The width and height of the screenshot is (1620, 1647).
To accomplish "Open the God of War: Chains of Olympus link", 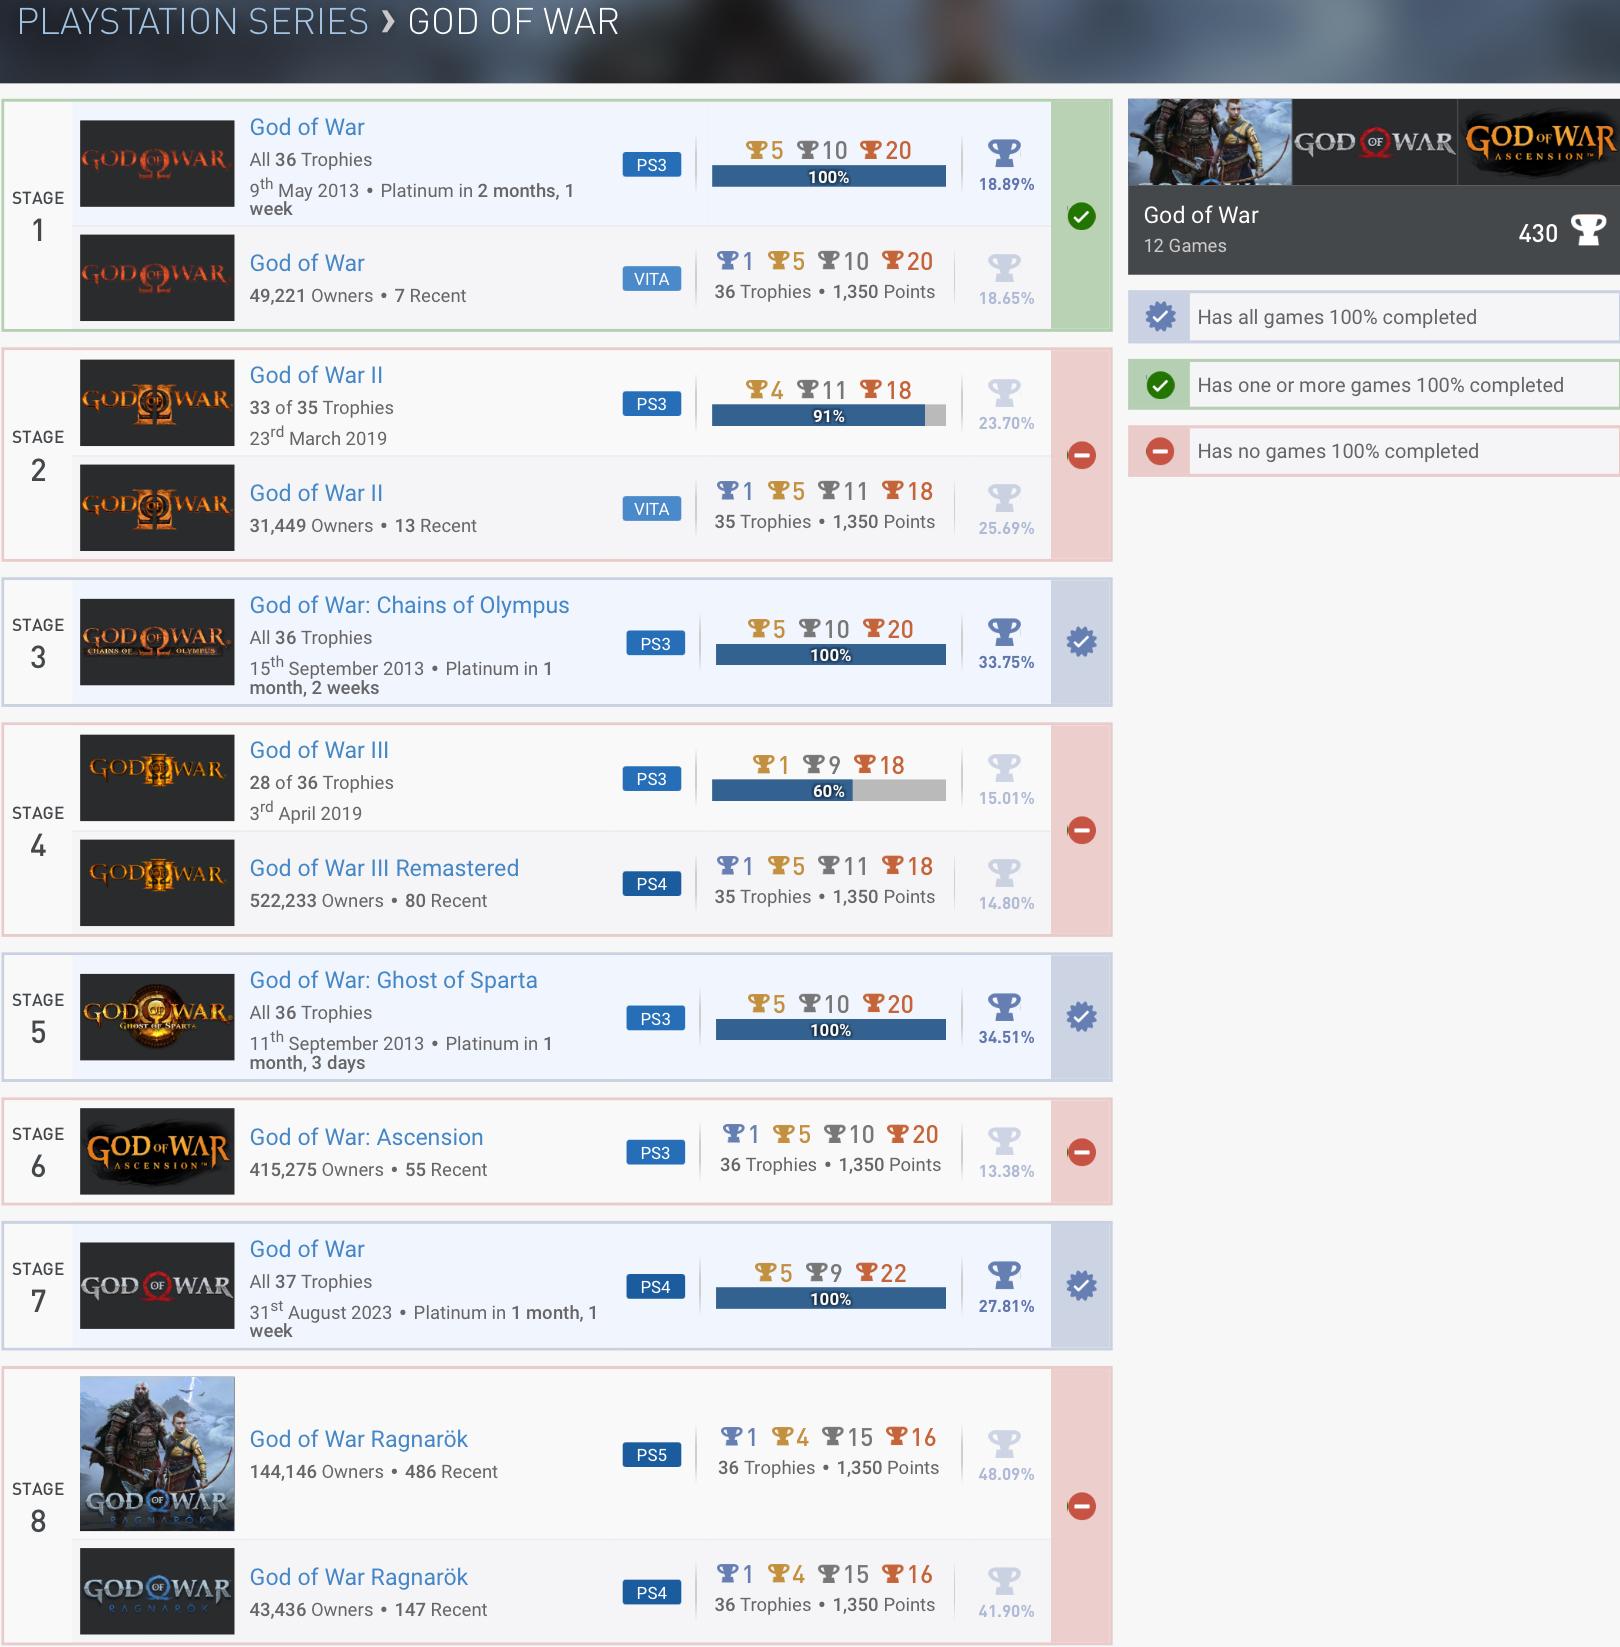I will pyautogui.click(x=409, y=605).
